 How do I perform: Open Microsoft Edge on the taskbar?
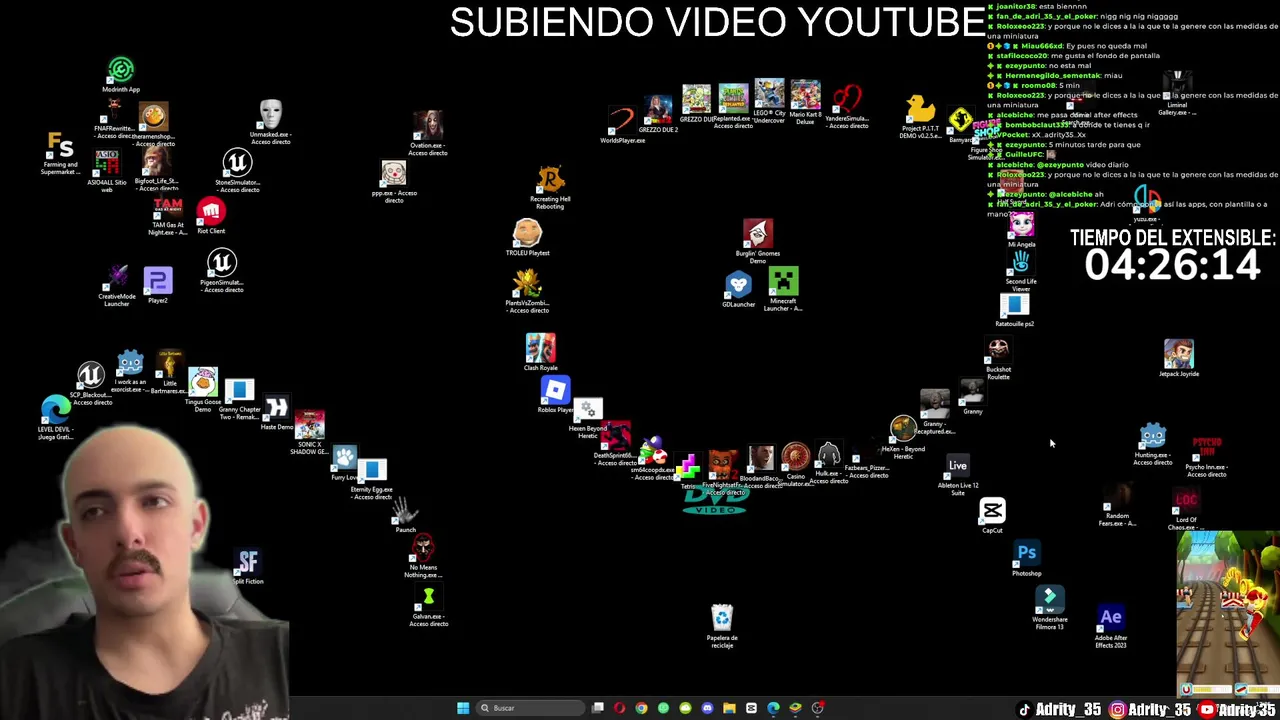773,708
